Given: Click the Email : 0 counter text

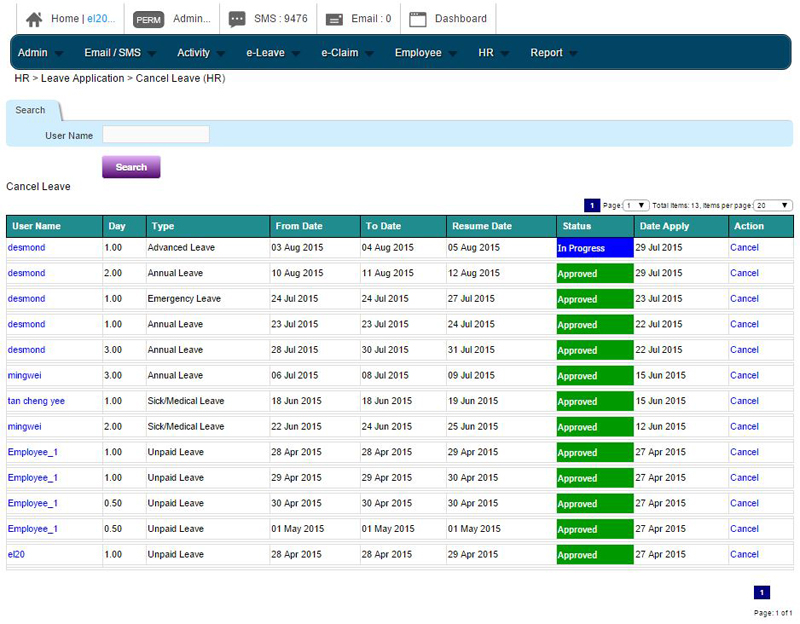Looking at the screenshot, I should click(371, 19).
